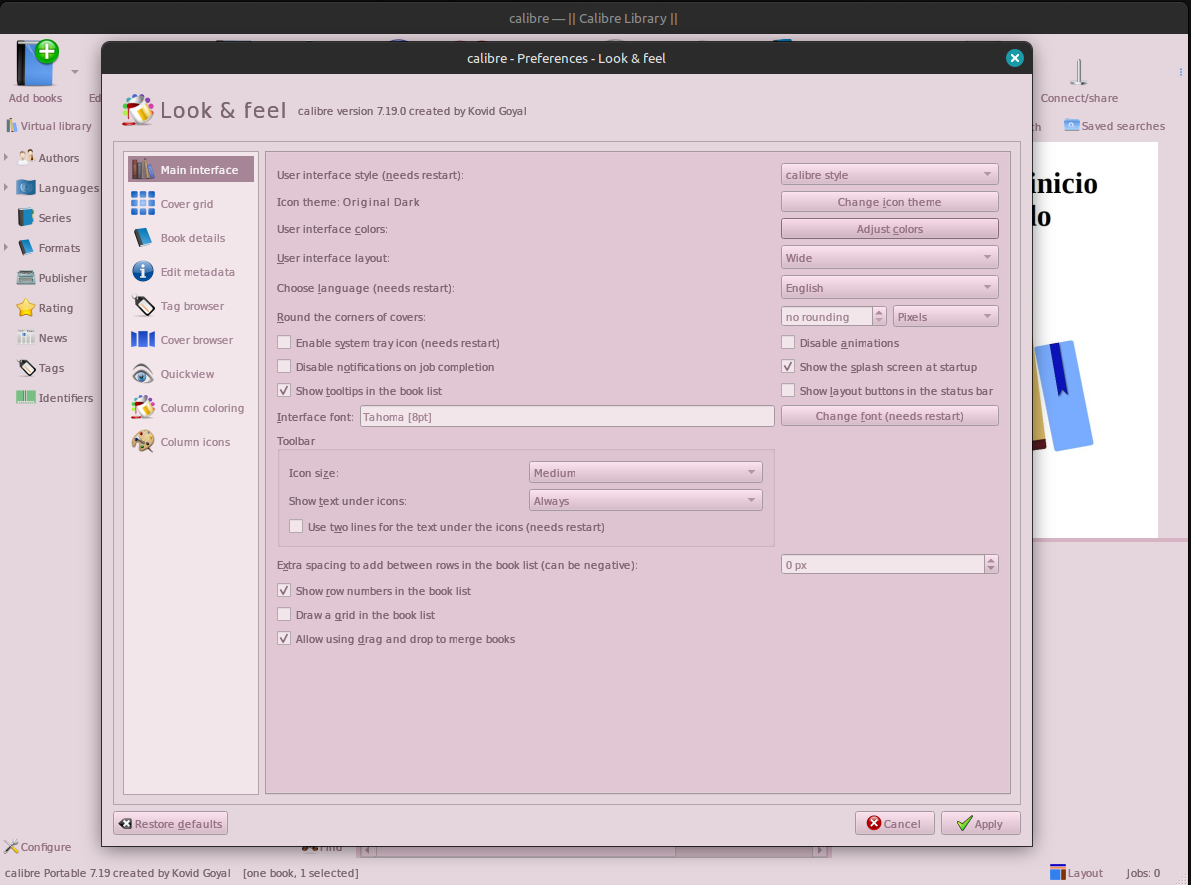Click the Series icon in tag browser
1191x885 pixels.
coord(26,217)
